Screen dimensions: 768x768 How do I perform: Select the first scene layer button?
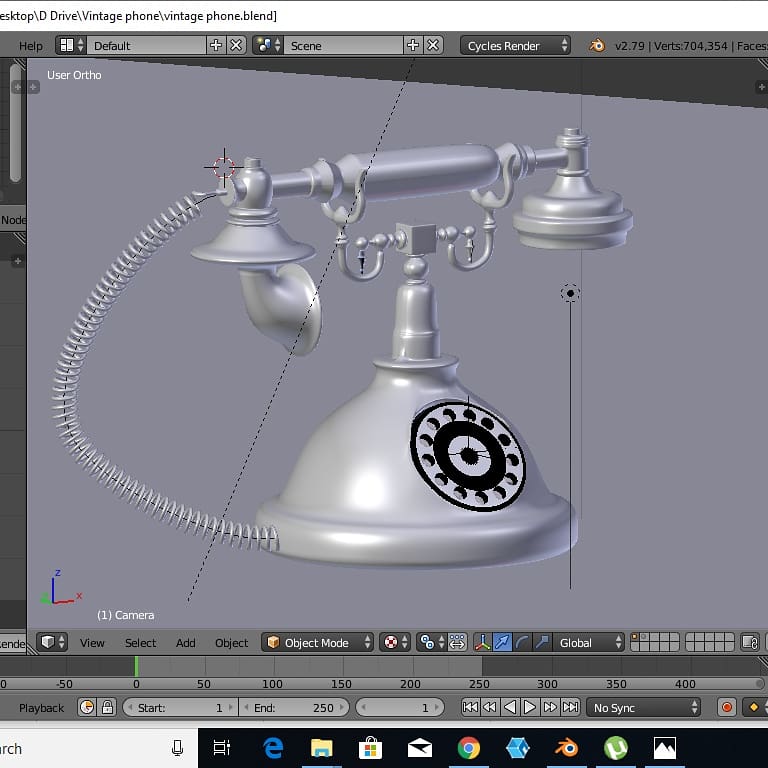click(635, 637)
